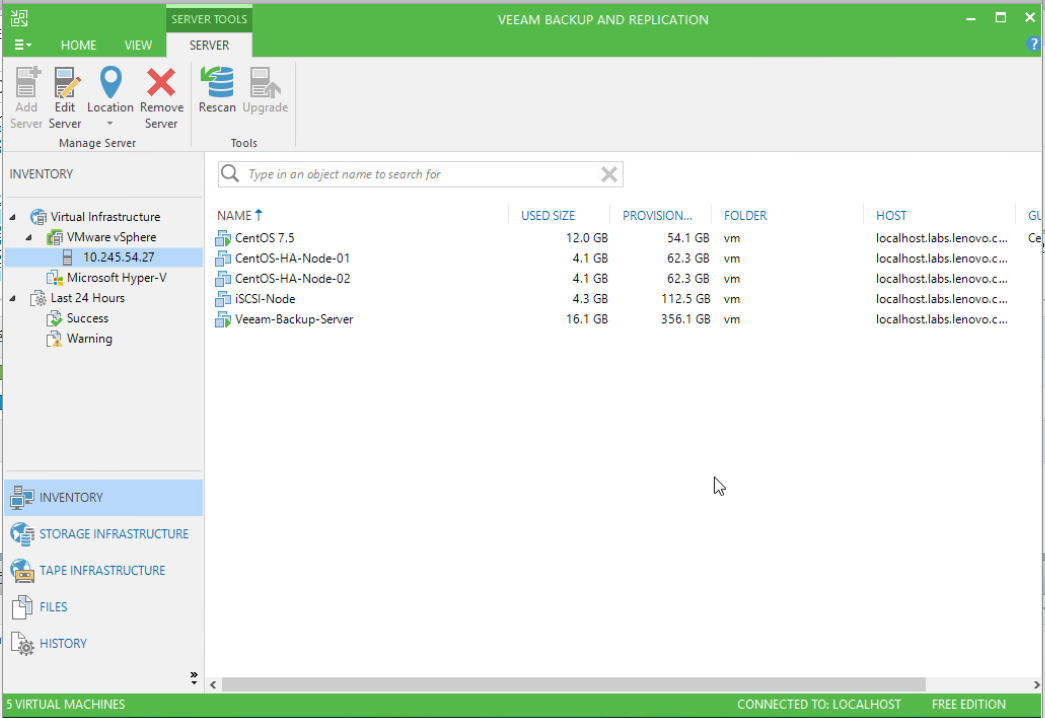
Task: Open the Warning jobs node
Action: [89, 339]
